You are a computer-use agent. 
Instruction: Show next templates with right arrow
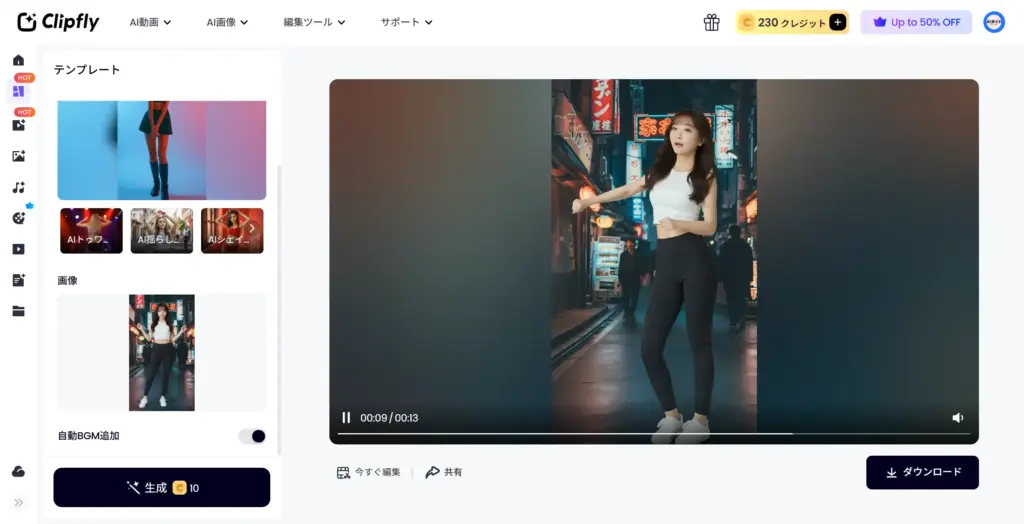[x=252, y=229]
